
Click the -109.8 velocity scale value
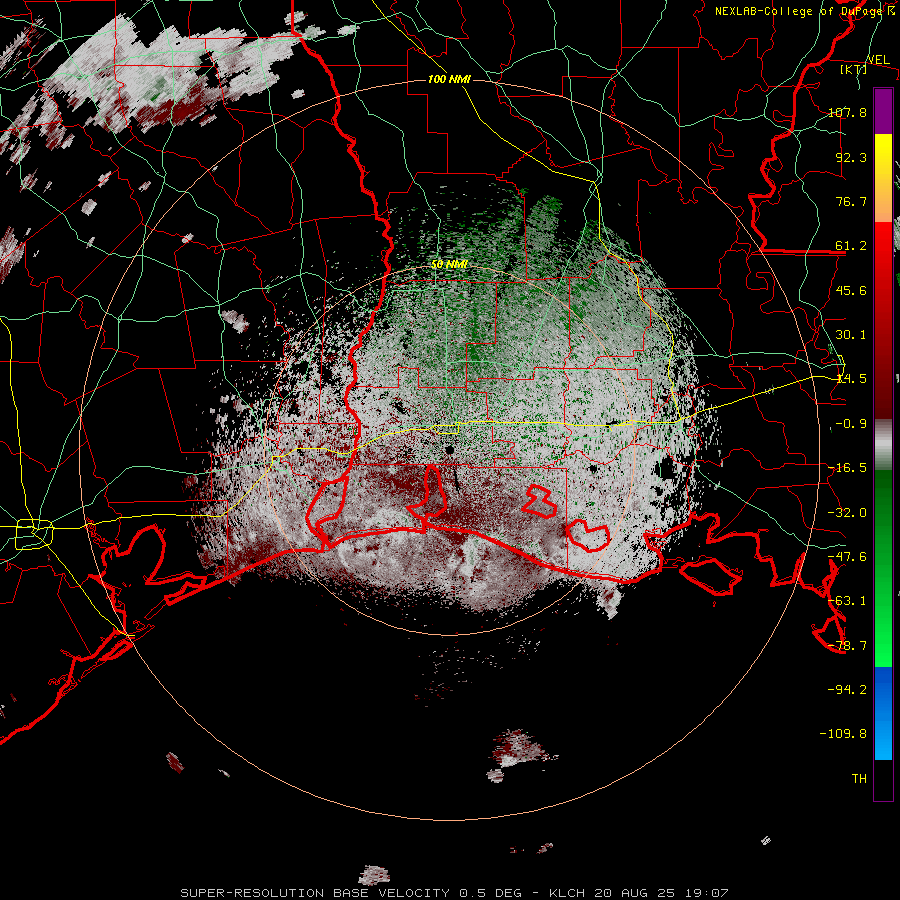point(843,734)
